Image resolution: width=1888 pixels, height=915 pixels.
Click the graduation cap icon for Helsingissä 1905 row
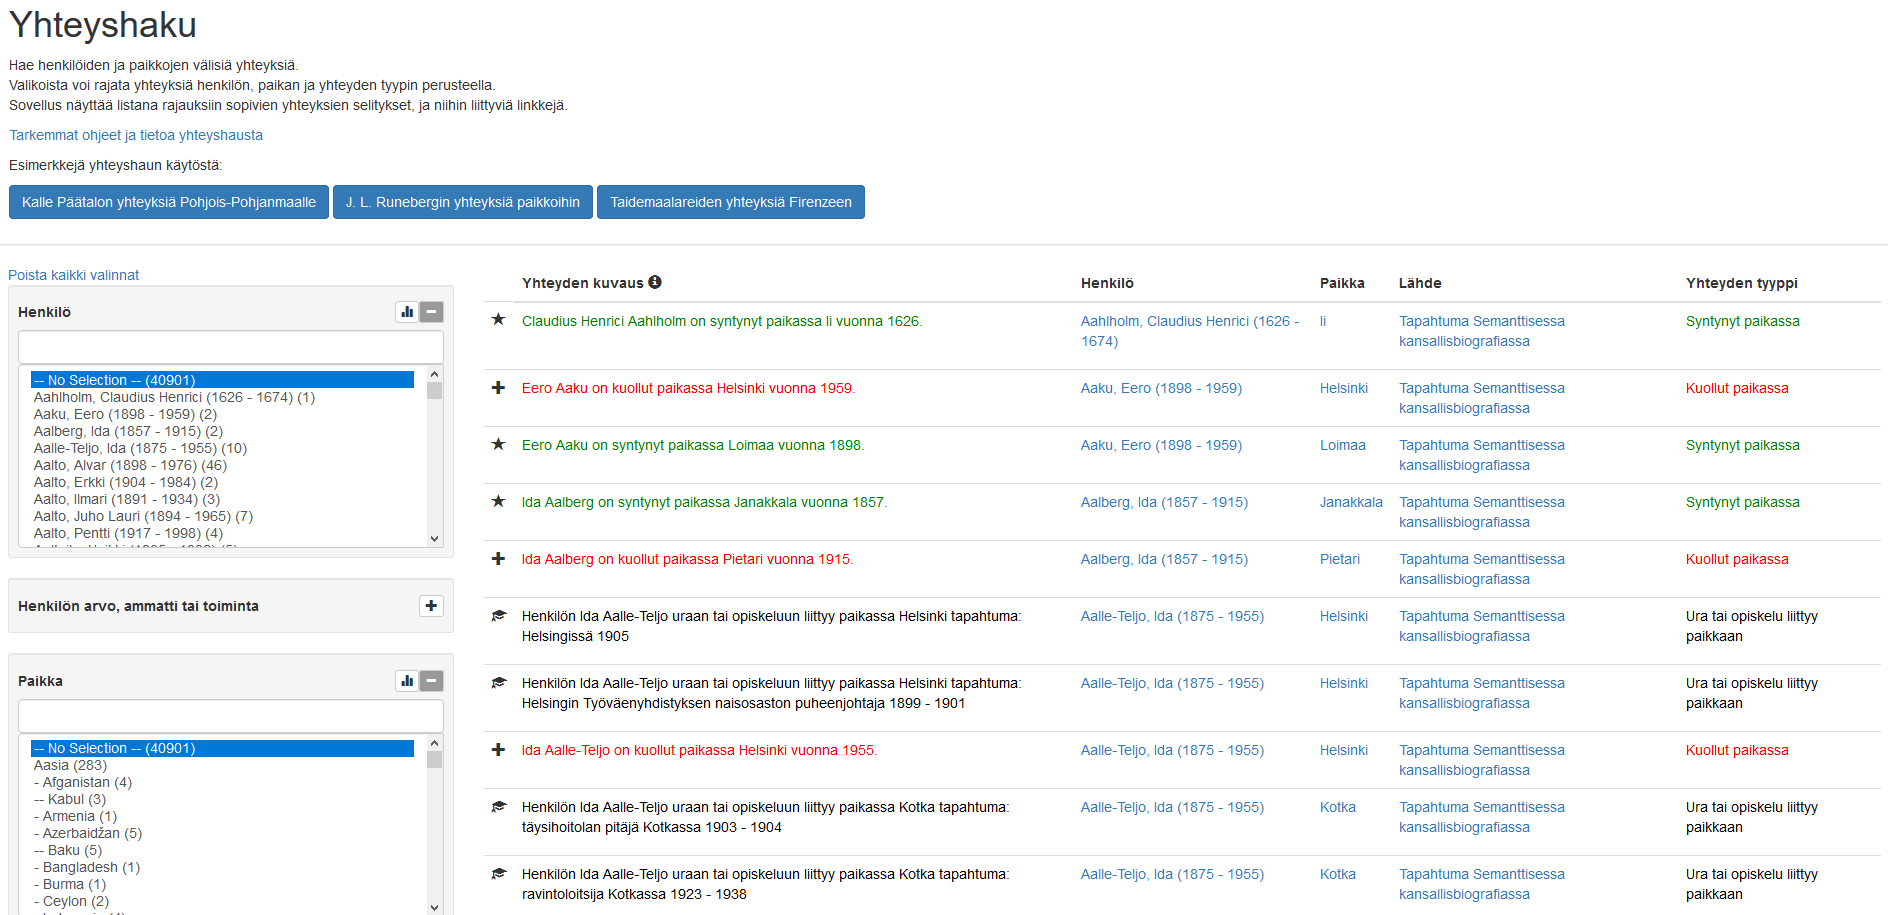pyautogui.click(x=498, y=616)
